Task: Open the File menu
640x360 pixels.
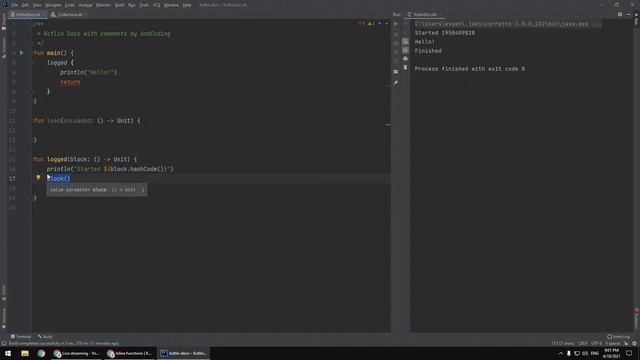Action: click(15, 5)
